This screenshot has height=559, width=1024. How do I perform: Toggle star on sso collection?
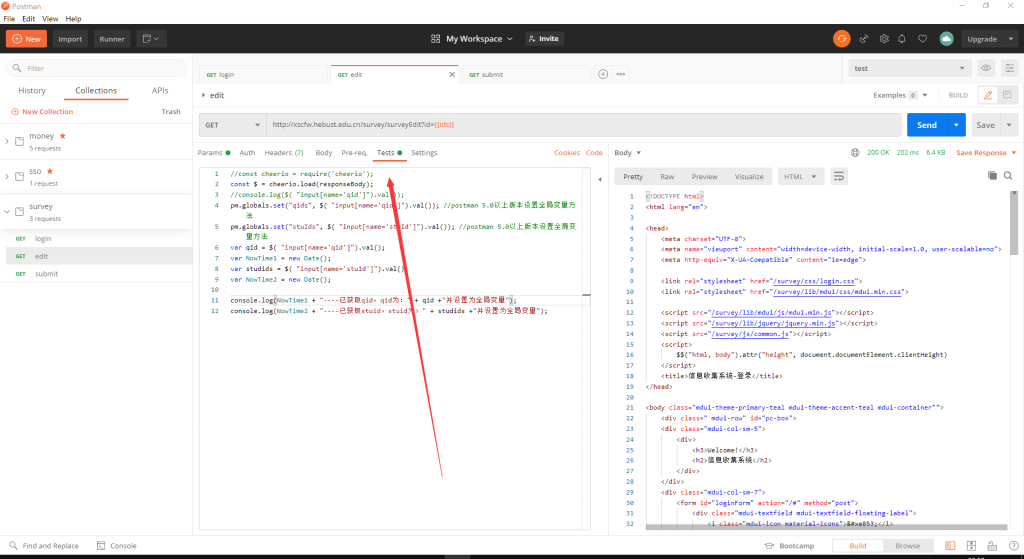click(48, 171)
